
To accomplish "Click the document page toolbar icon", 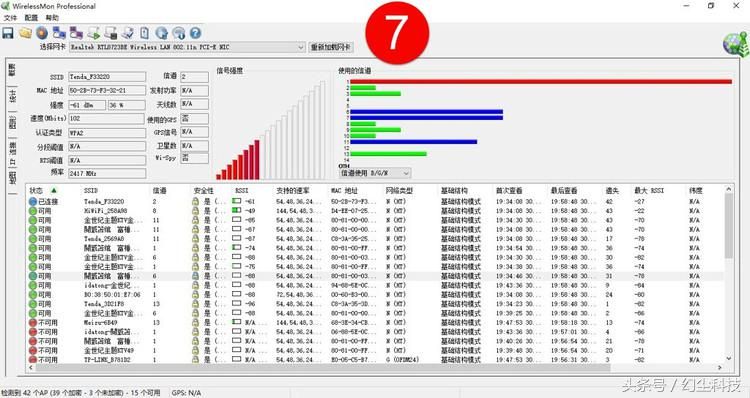I will click(144, 33).
